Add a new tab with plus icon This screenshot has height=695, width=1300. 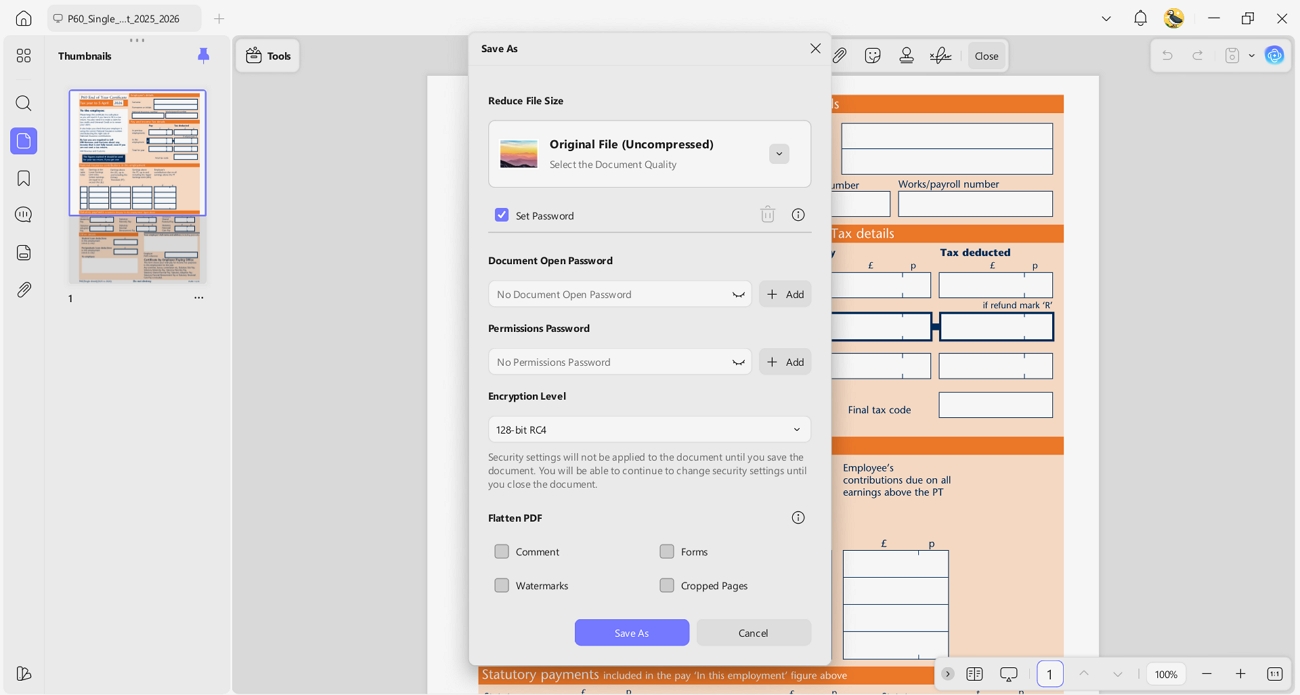[x=219, y=18]
